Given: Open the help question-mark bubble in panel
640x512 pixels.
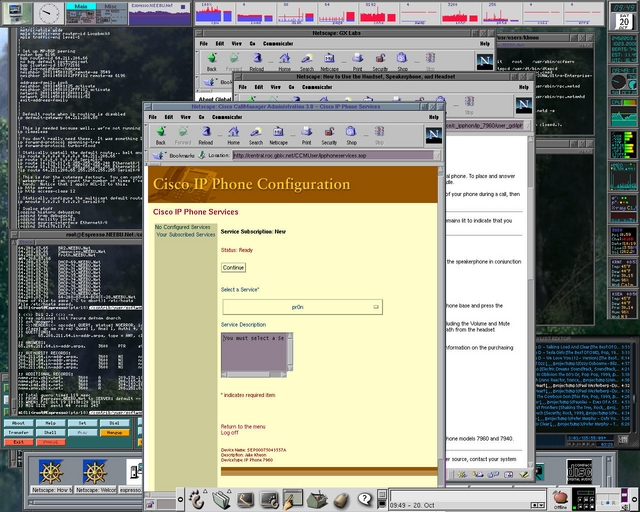Looking at the screenshot, I should [x=364, y=499].
